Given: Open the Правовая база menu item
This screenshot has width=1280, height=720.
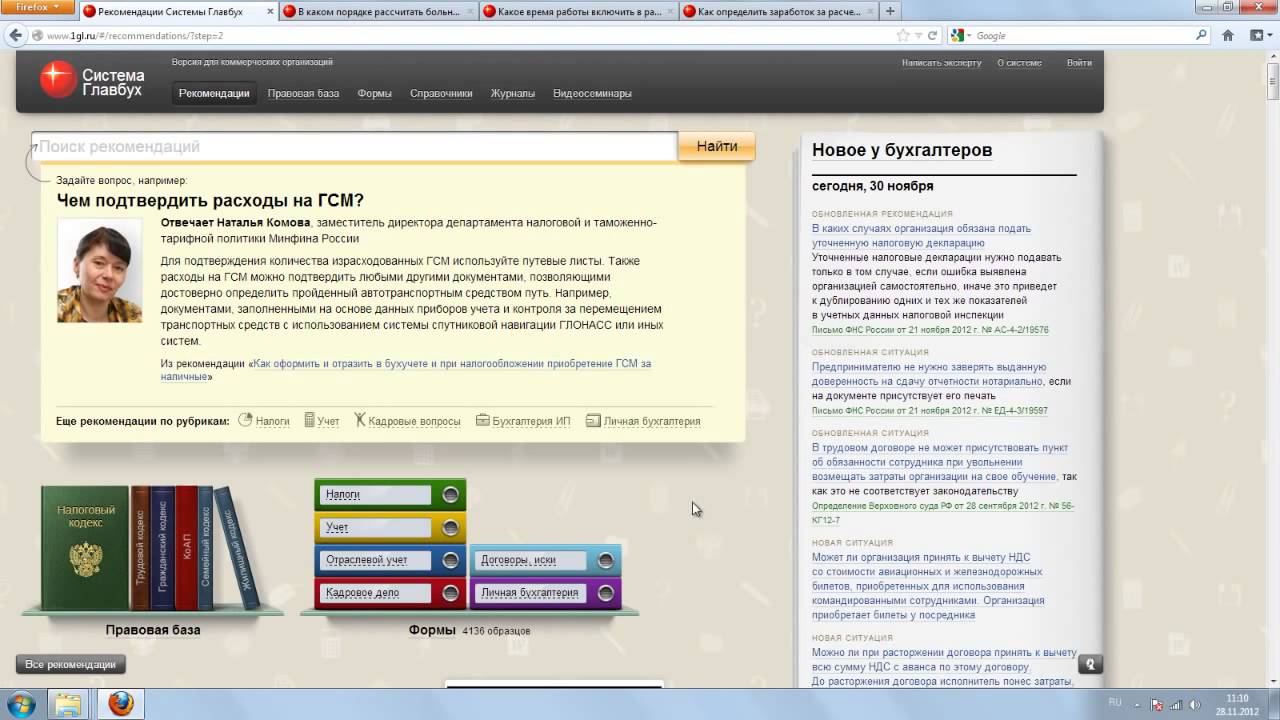Looking at the screenshot, I should click(x=303, y=93).
